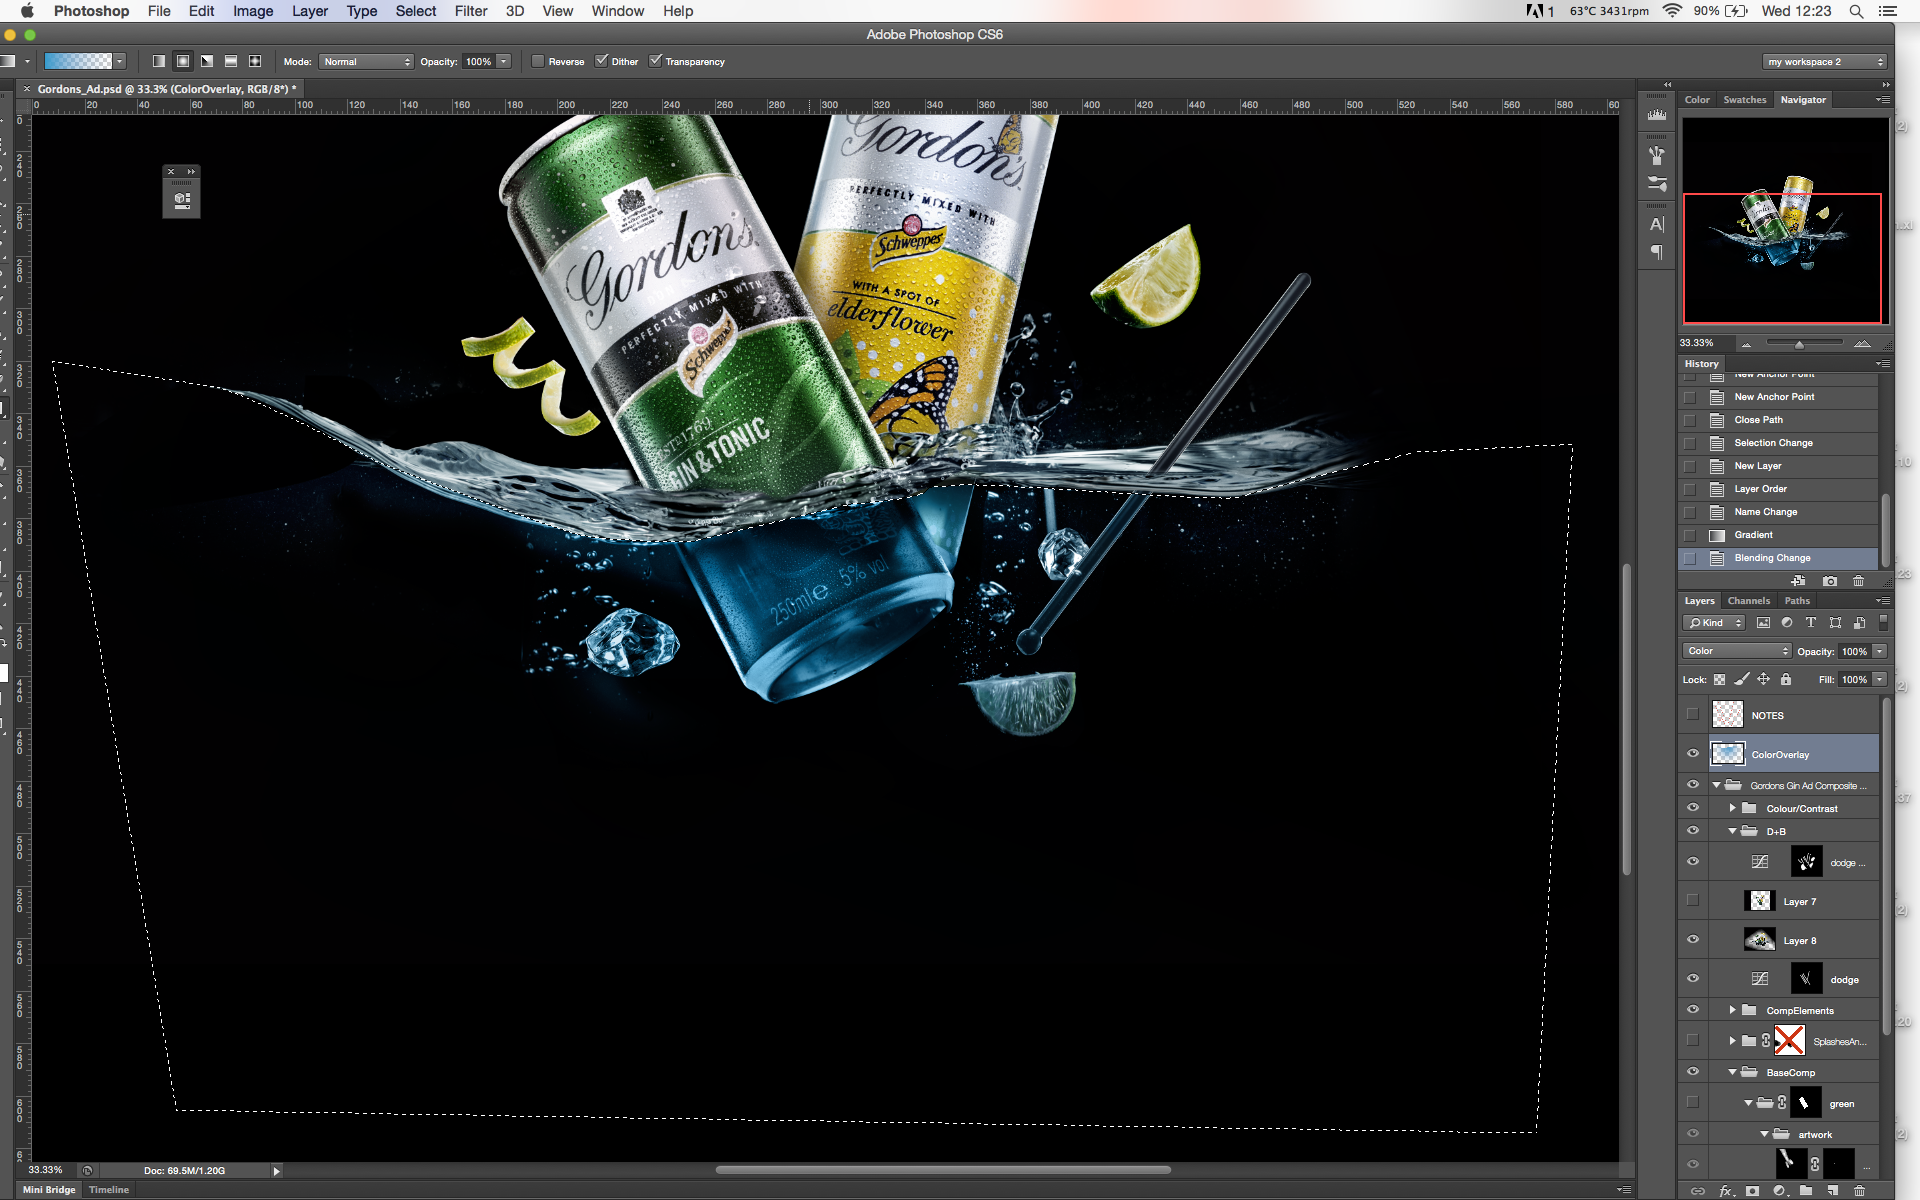
Task: Click link layers icon in Layers panel
Action: (1698, 1191)
